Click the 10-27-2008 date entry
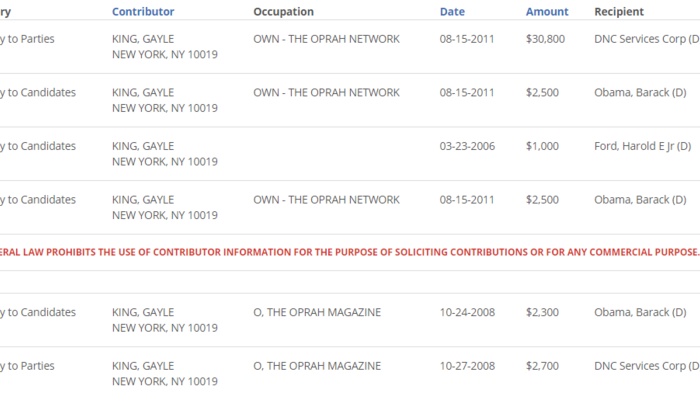 467,367
